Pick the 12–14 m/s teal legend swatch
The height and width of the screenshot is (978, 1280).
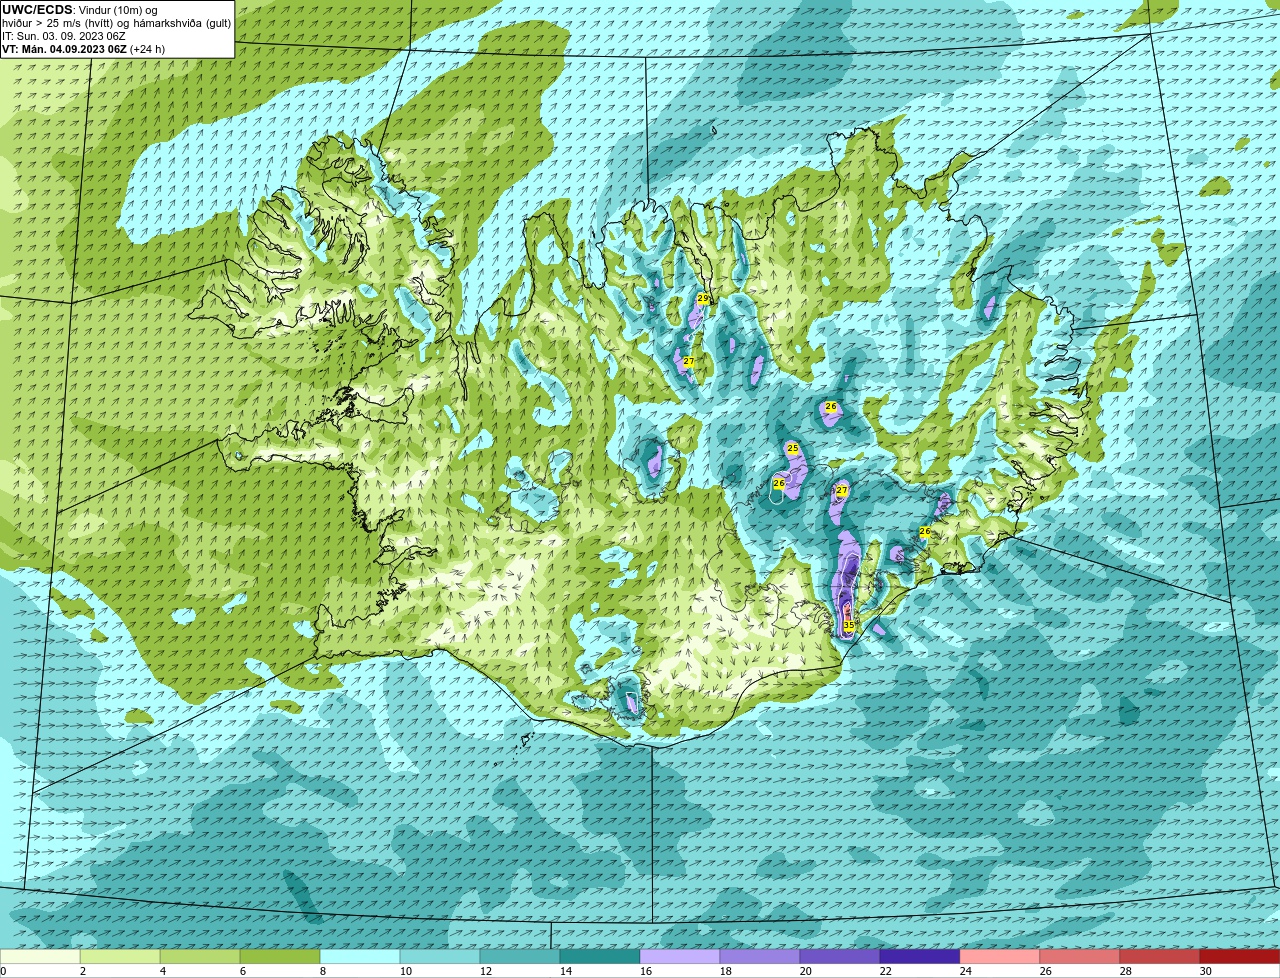tap(520, 956)
